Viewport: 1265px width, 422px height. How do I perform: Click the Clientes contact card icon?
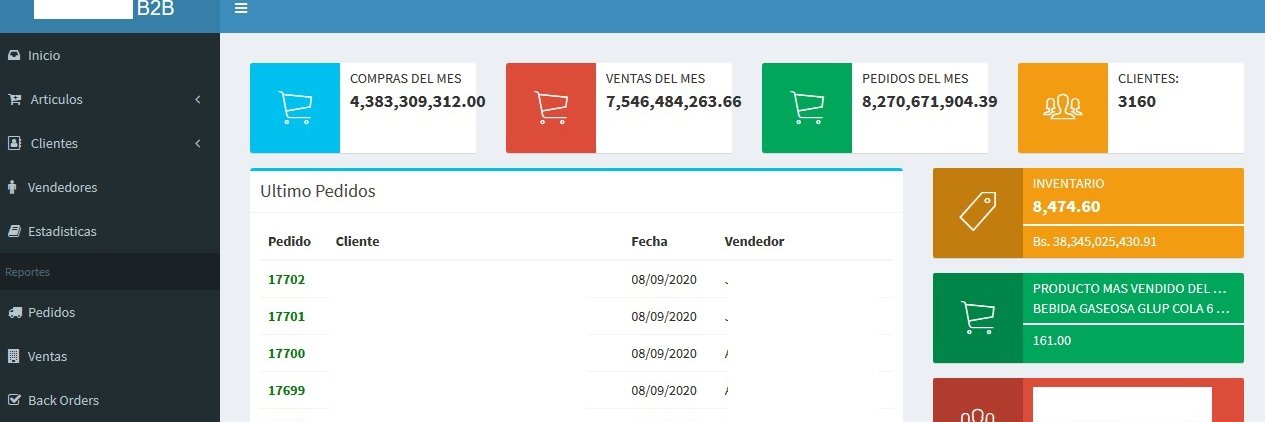(x=14, y=143)
